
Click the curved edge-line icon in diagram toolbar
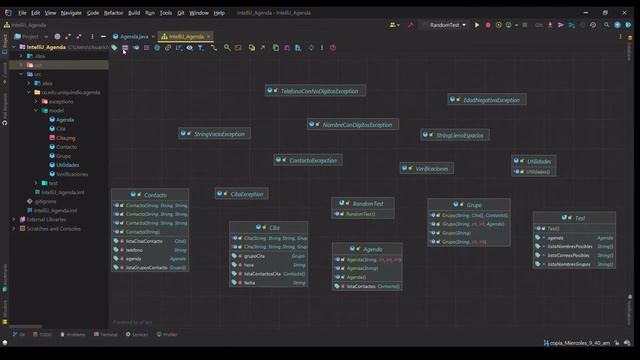click(214, 48)
